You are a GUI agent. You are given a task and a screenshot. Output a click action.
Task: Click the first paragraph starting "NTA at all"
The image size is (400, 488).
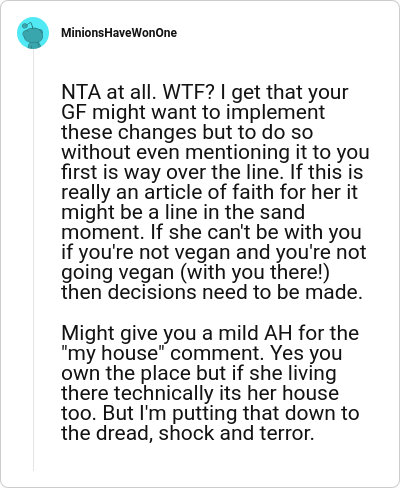(215, 192)
